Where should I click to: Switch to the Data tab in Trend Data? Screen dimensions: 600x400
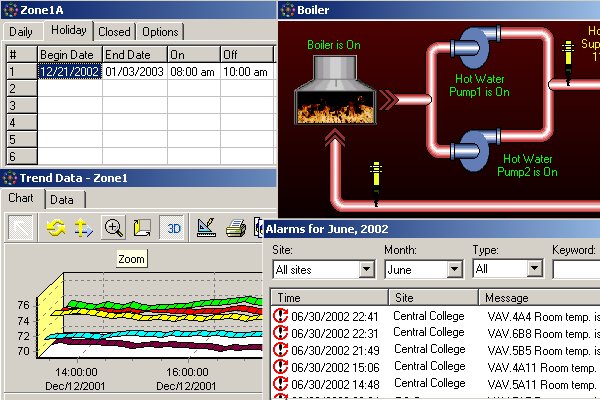pos(62,200)
